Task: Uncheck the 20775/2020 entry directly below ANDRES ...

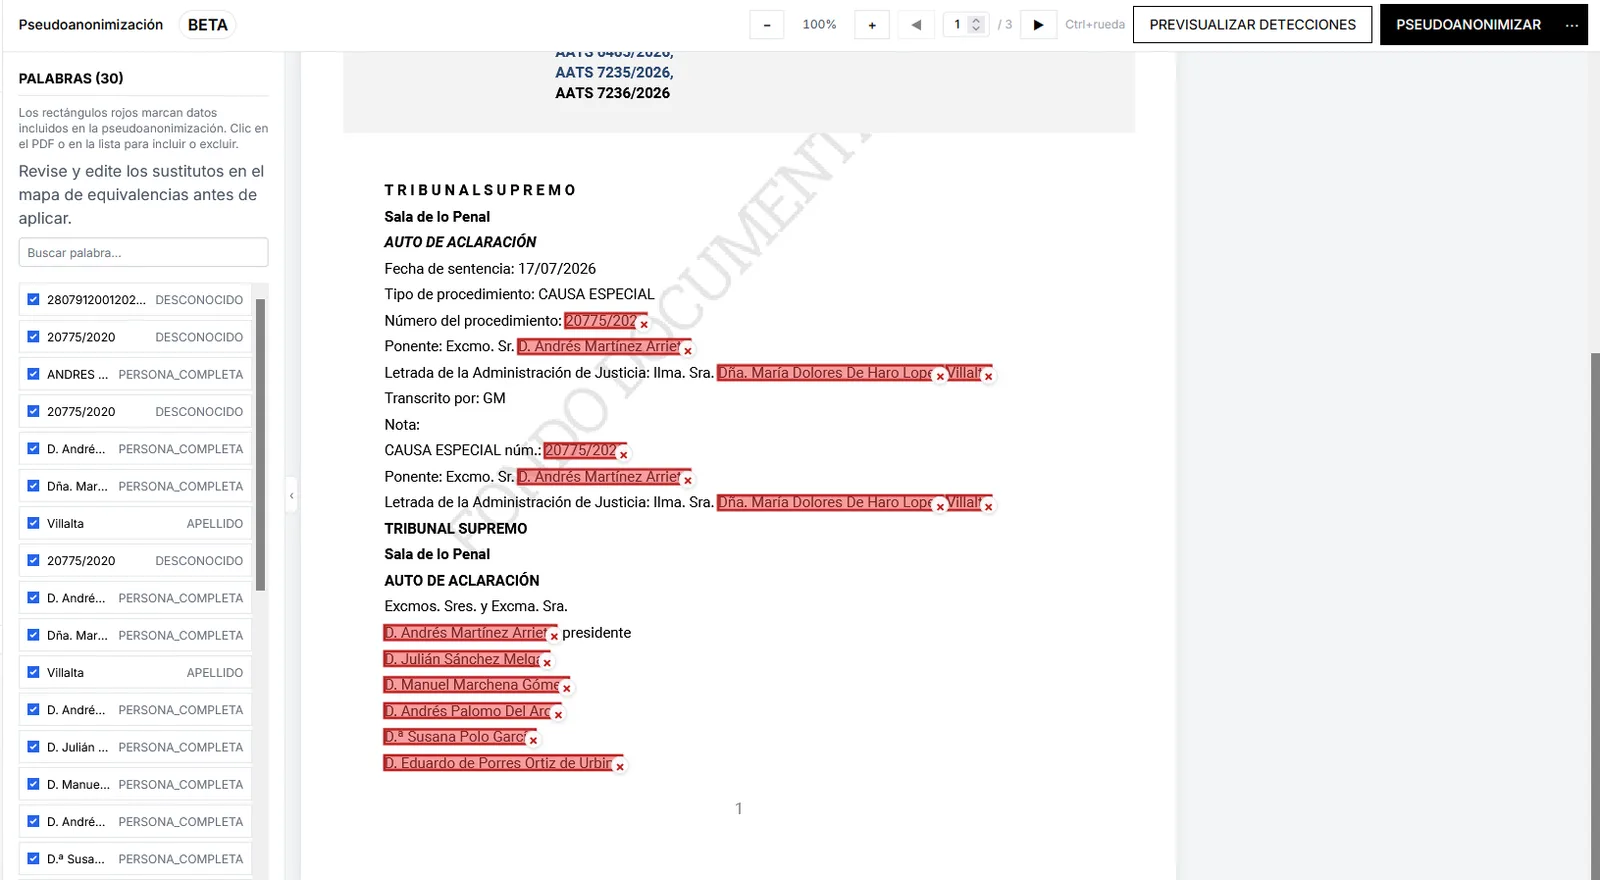Action: point(33,411)
